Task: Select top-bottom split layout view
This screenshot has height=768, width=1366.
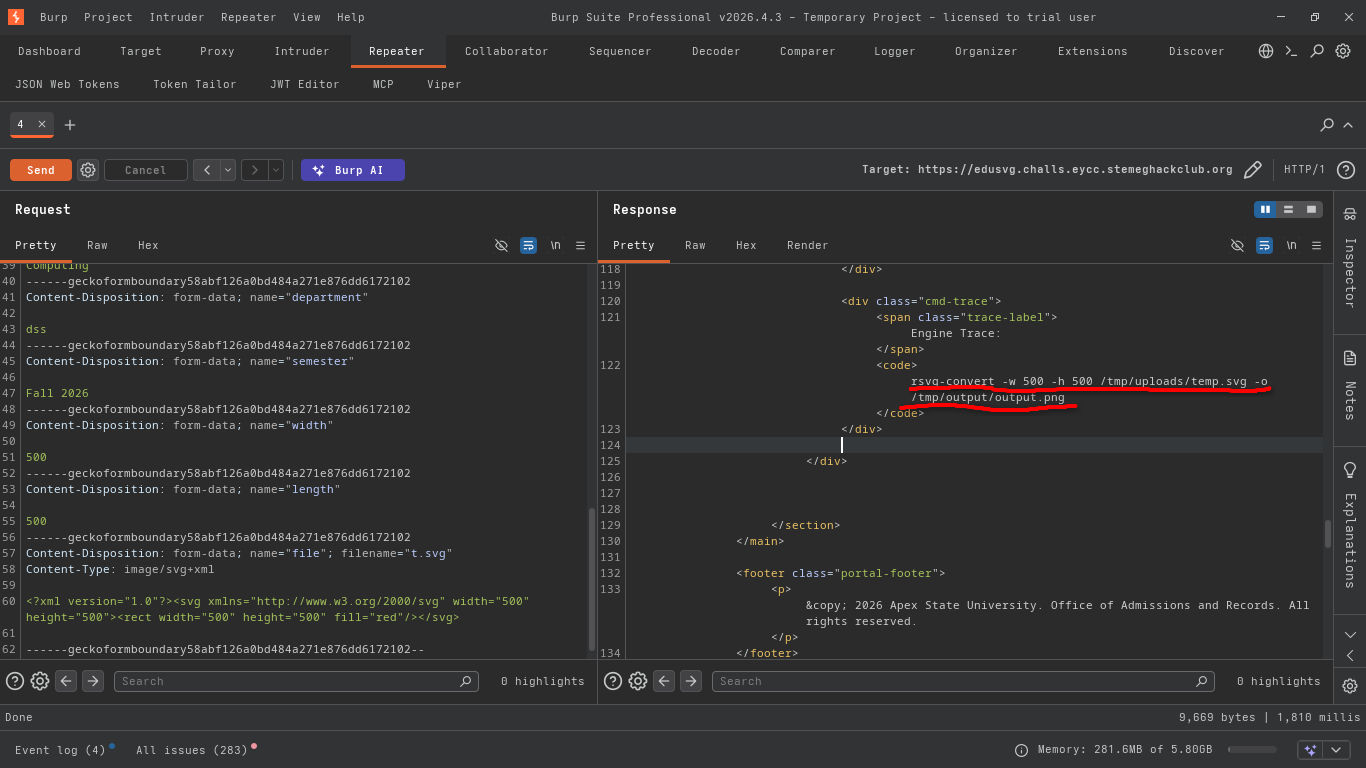Action: pyautogui.click(x=1288, y=209)
